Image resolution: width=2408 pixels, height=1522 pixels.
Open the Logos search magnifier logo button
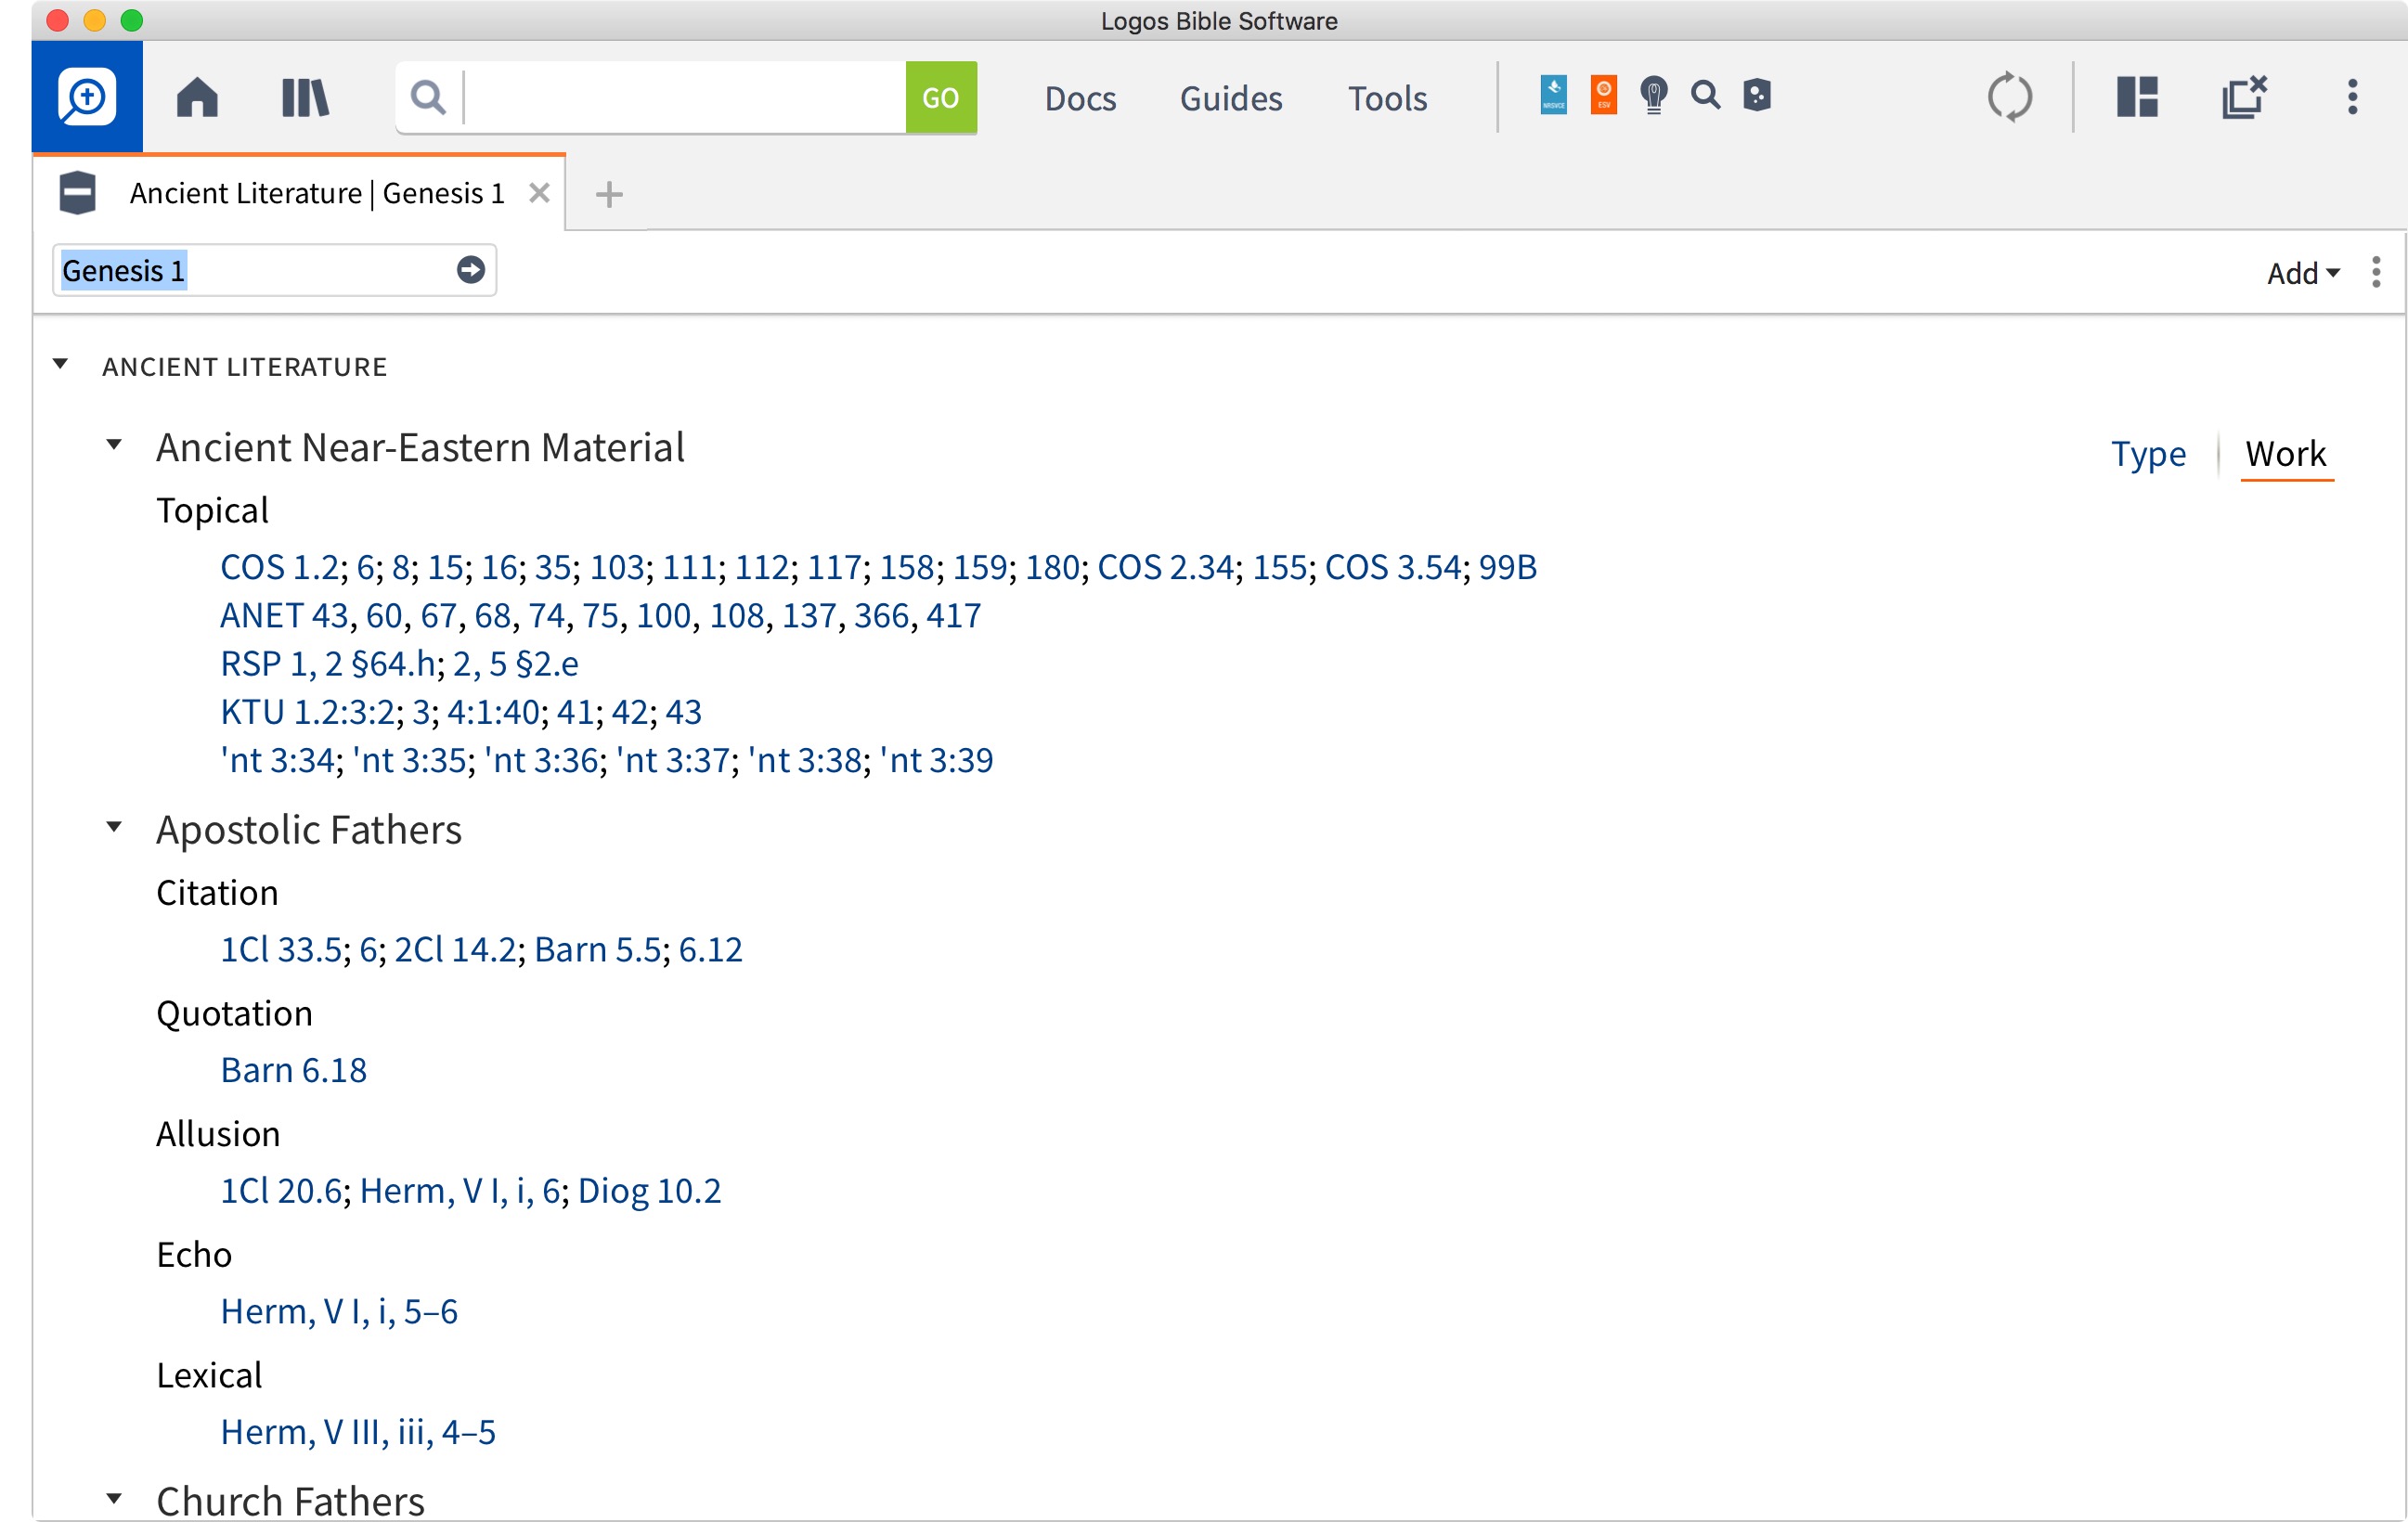tap(87, 97)
